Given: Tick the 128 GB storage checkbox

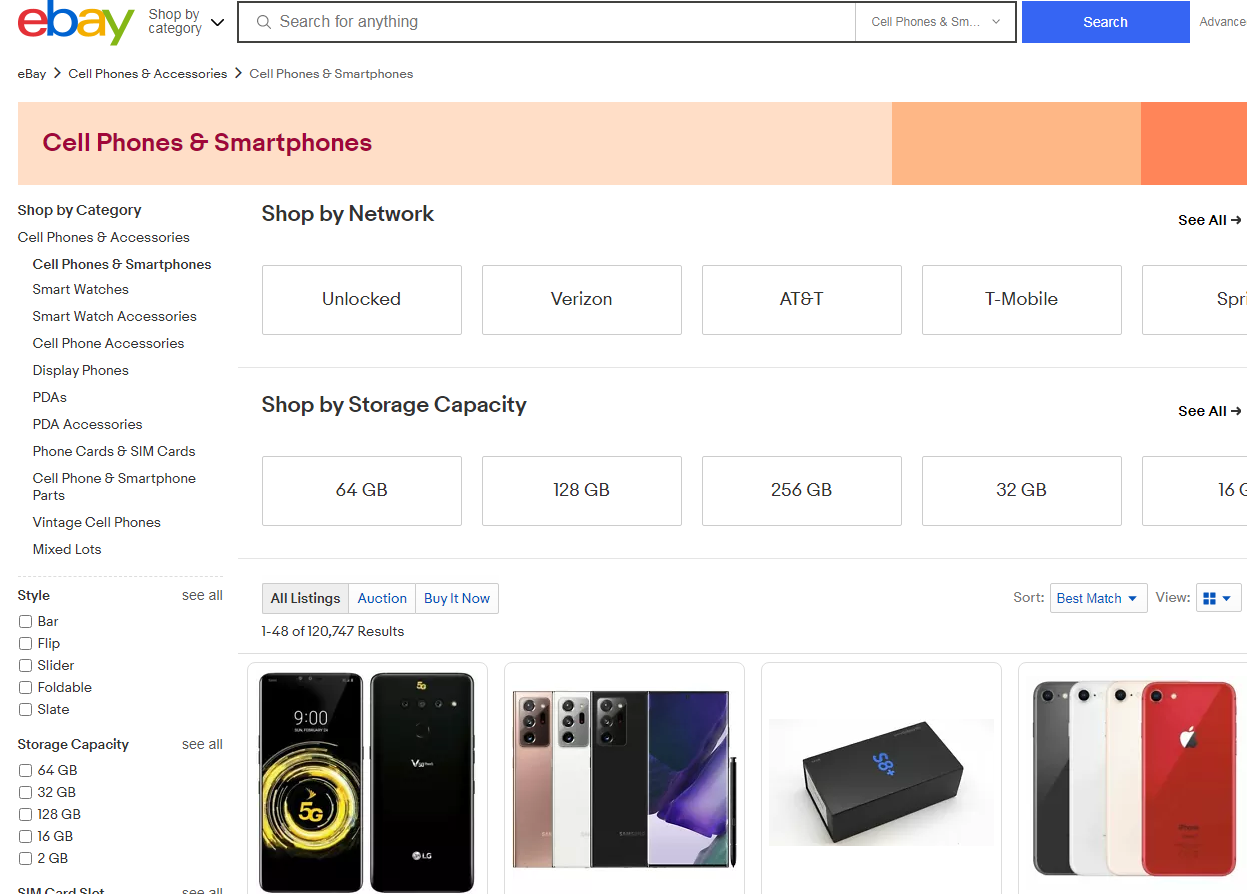Looking at the screenshot, I should click(26, 814).
